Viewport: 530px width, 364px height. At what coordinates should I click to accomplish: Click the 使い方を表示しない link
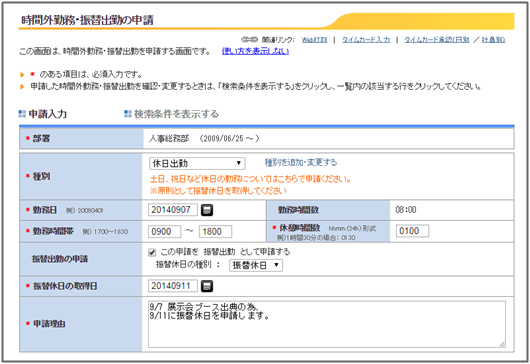255,51
